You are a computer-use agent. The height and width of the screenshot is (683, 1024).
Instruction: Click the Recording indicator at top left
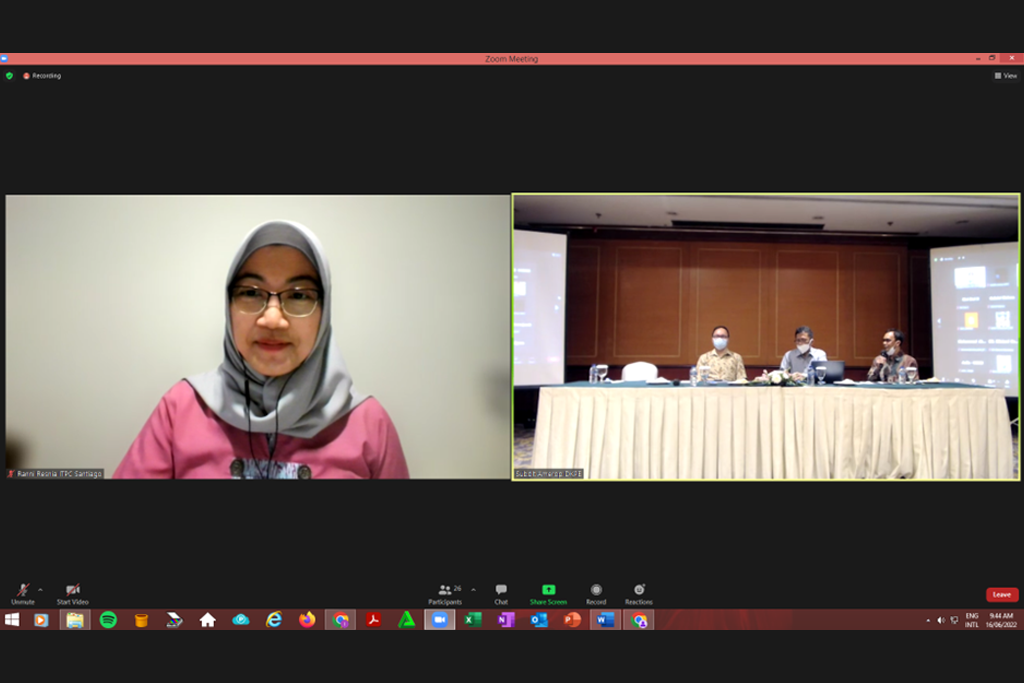[x=42, y=76]
